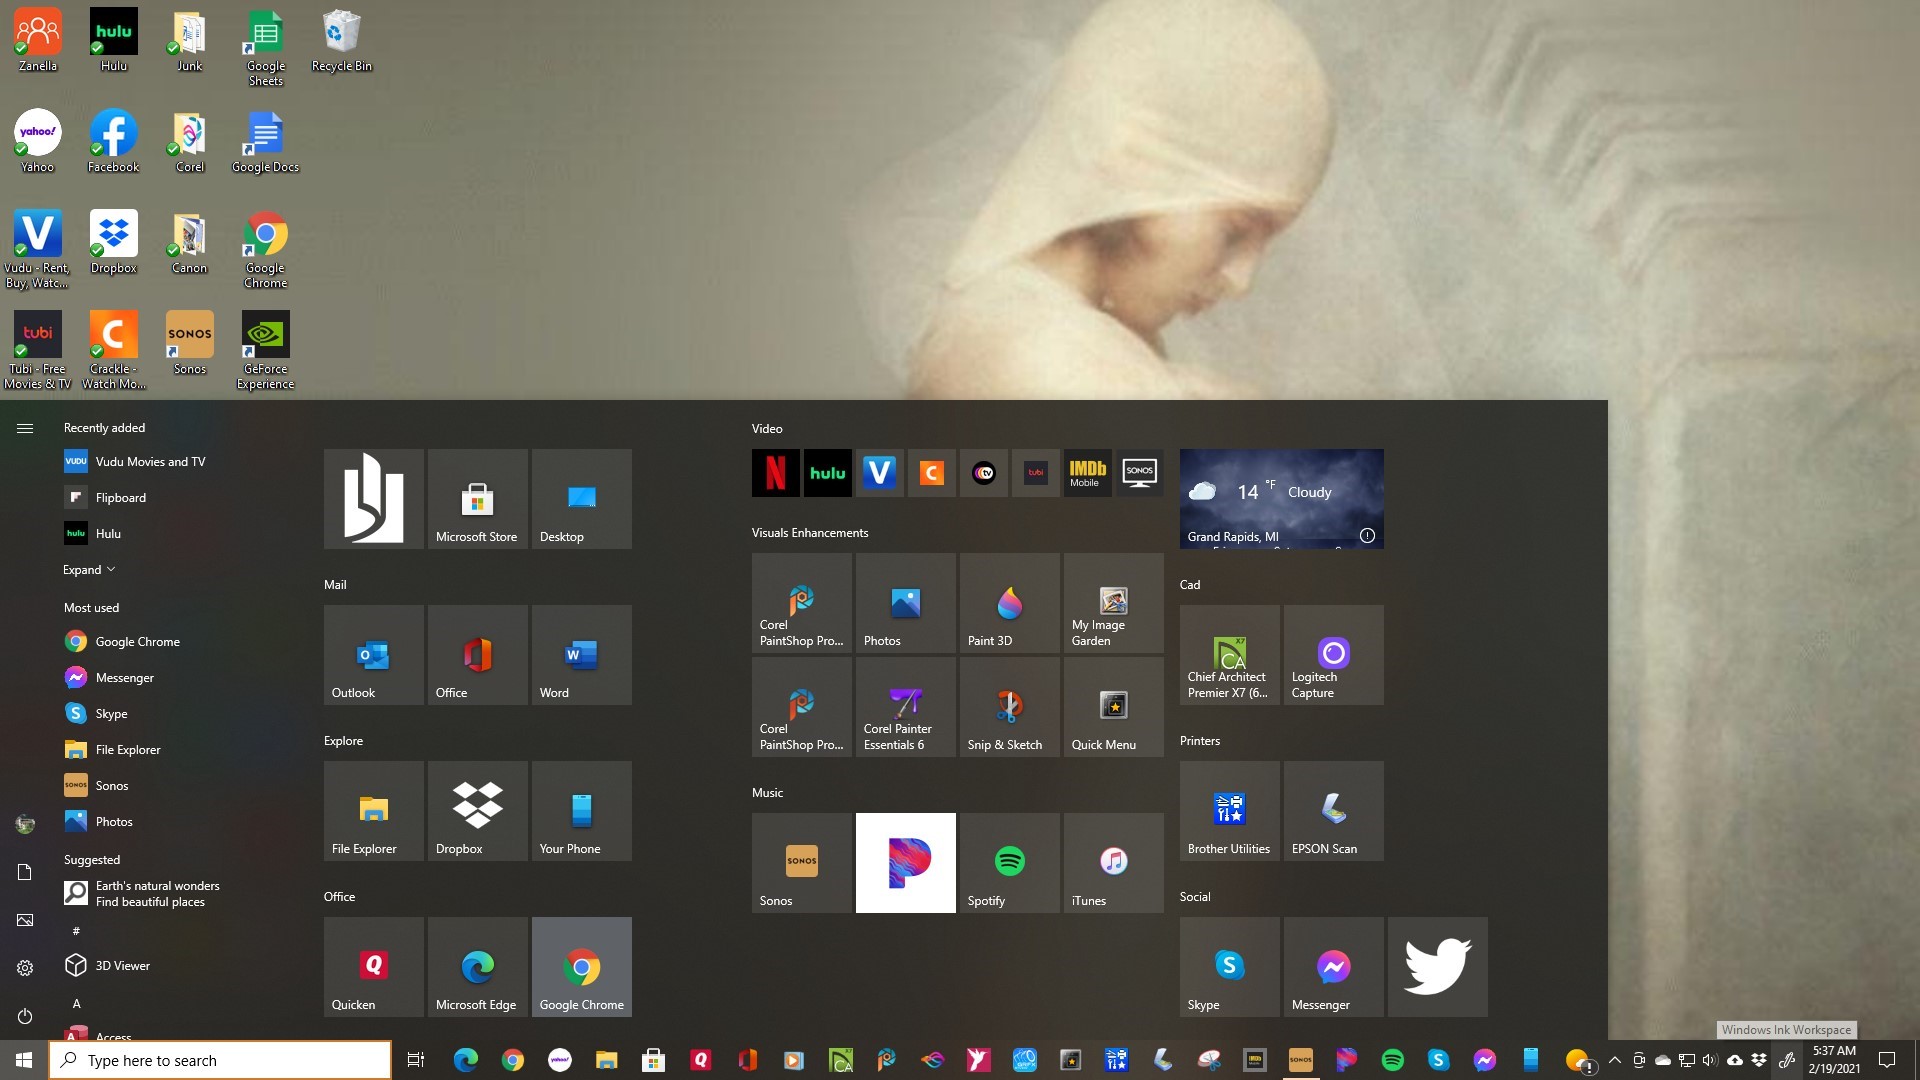1920x1080 pixels.
Task: Open the Outlook tile
Action: click(373, 655)
